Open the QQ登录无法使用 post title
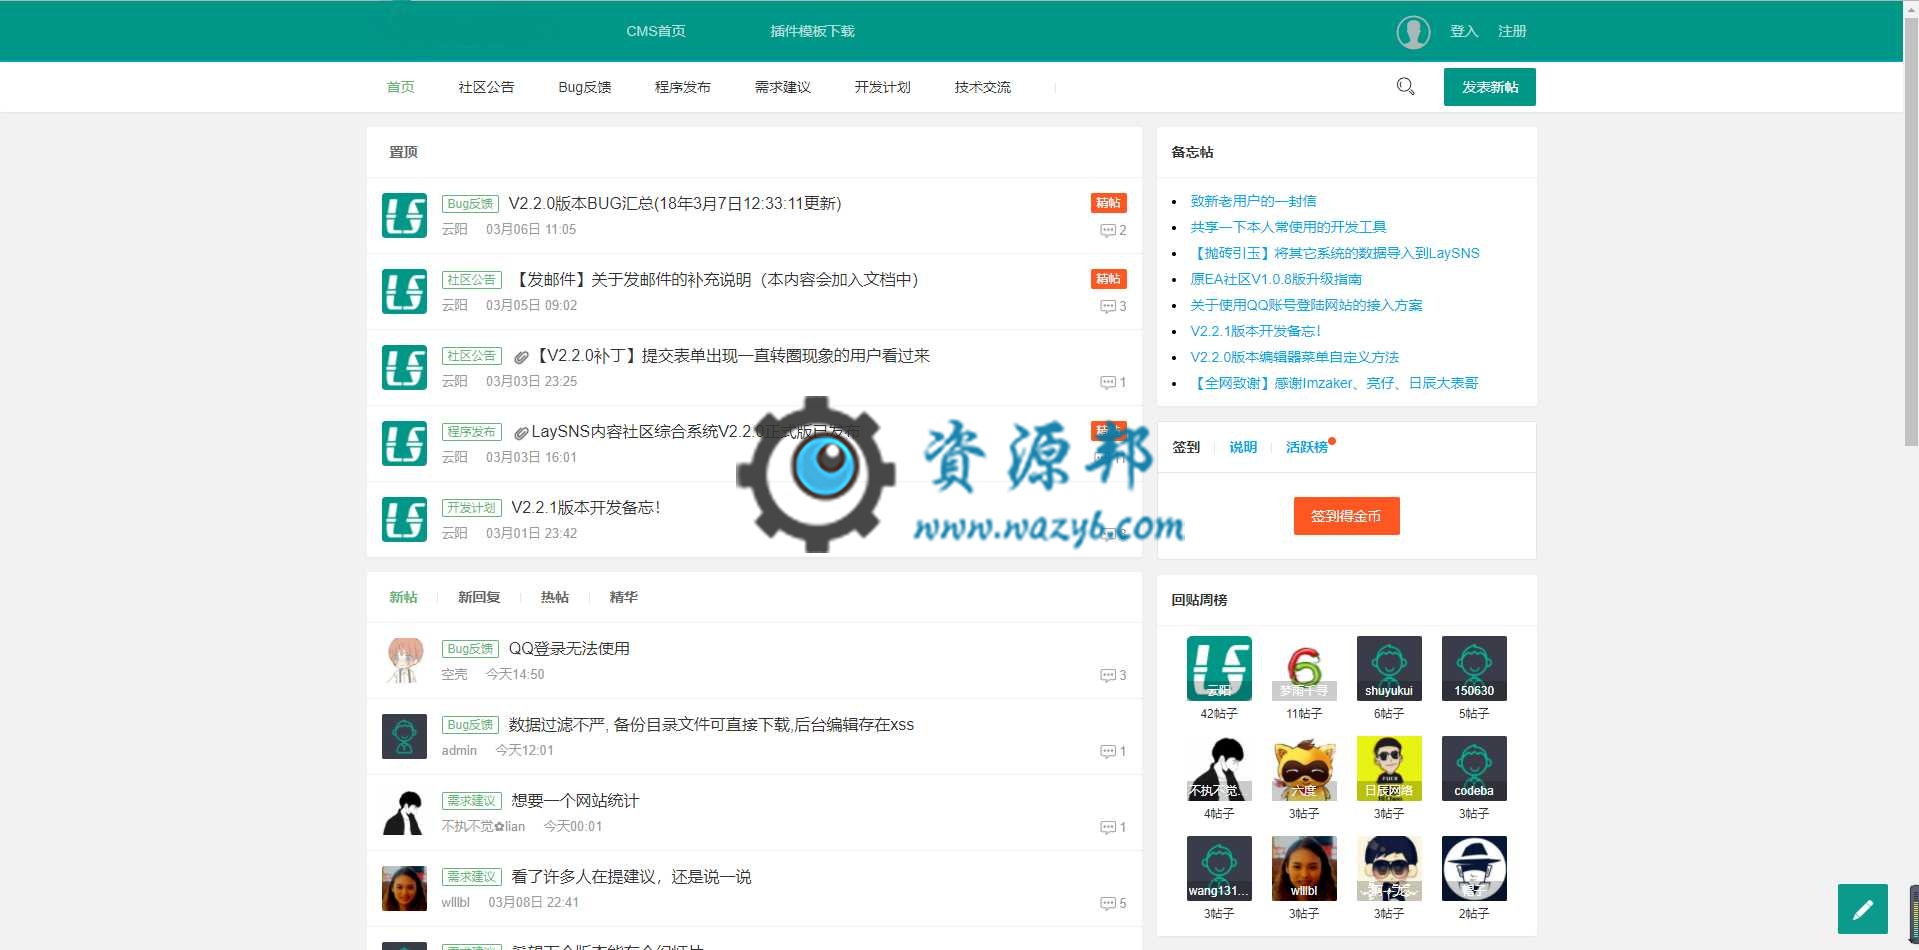Image resolution: width=1919 pixels, height=950 pixels. click(569, 648)
